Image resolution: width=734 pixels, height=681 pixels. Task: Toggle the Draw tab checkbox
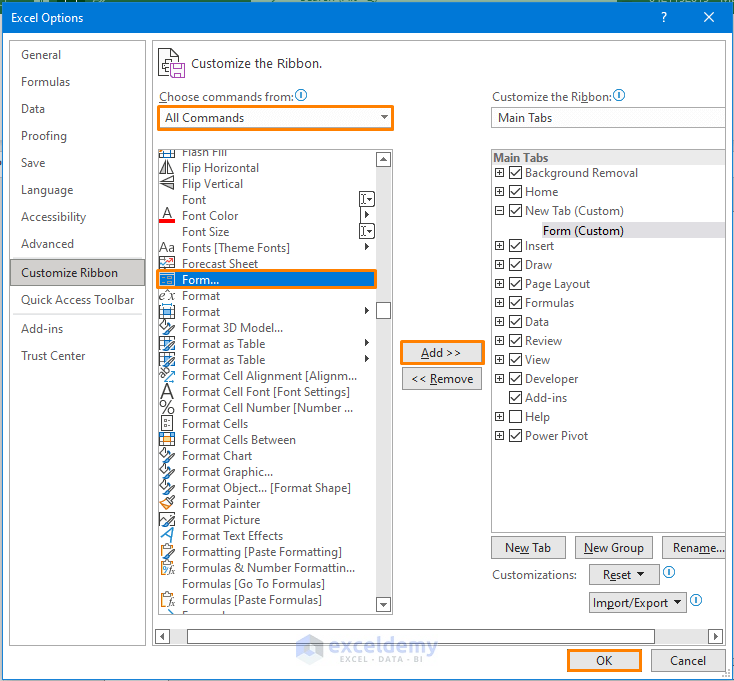coord(515,264)
